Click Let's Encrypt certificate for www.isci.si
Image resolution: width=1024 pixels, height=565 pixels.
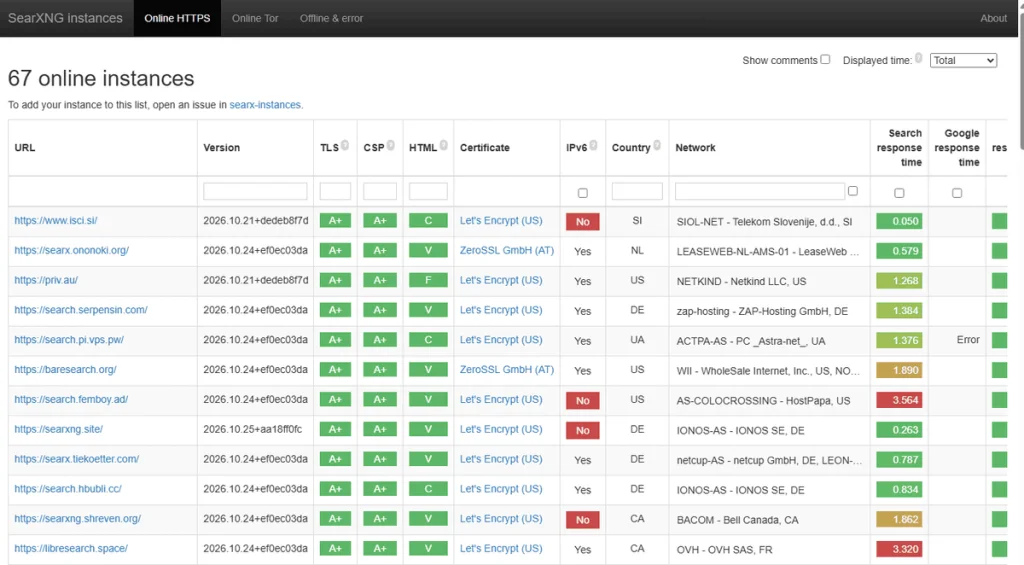[x=501, y=221]
